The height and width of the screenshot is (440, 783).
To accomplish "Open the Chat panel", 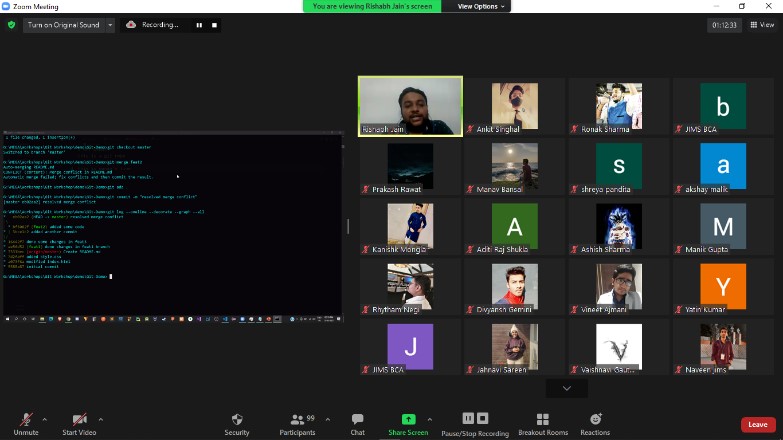I will click(357, 422).
